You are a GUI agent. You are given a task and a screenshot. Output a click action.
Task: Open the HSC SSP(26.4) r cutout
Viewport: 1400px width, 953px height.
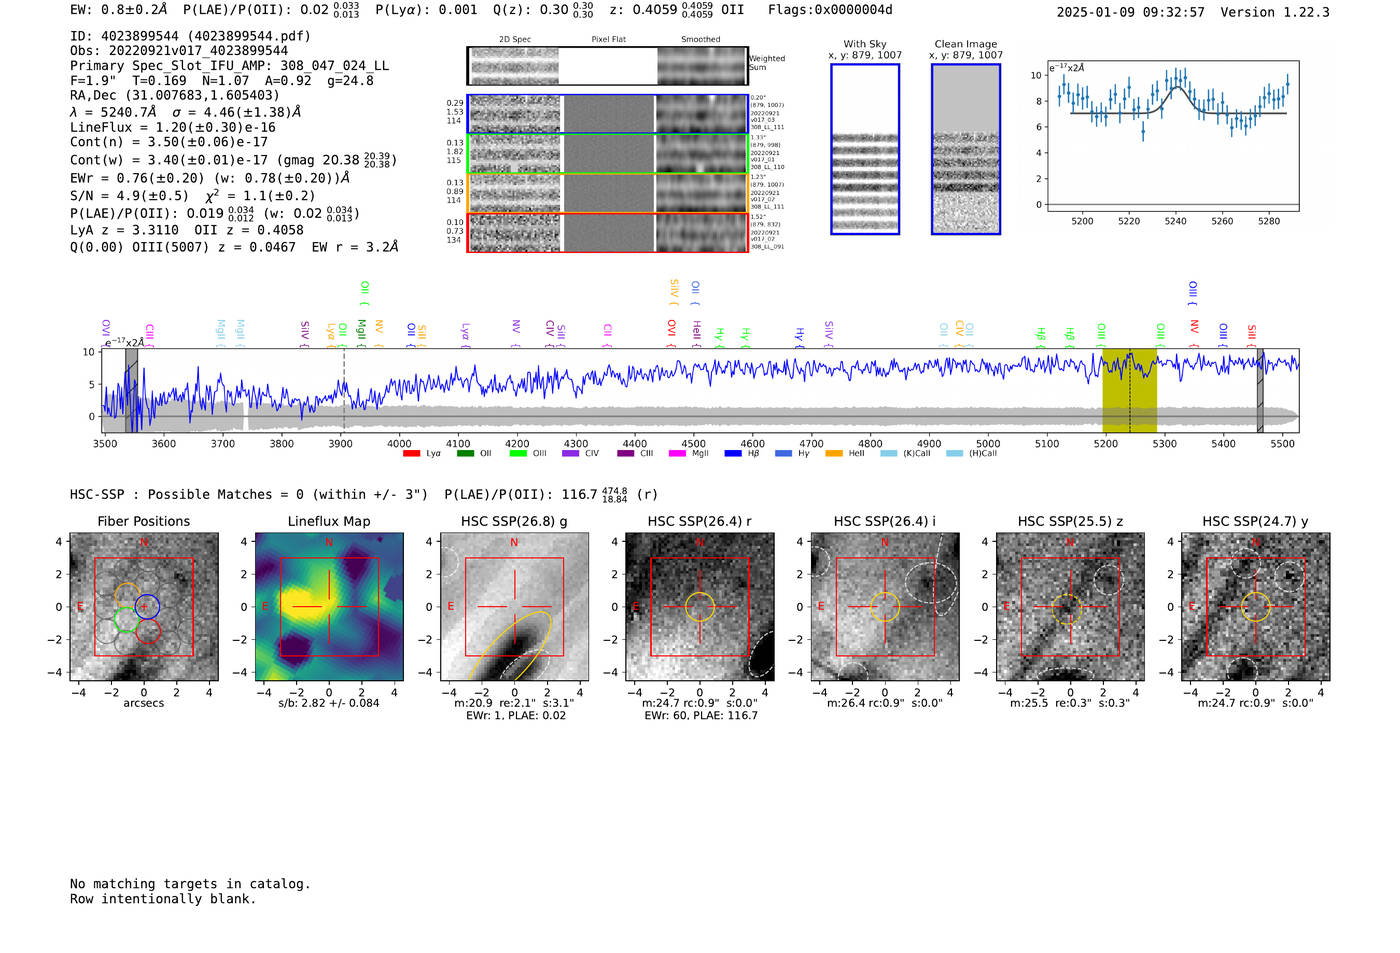pos(700,607)
